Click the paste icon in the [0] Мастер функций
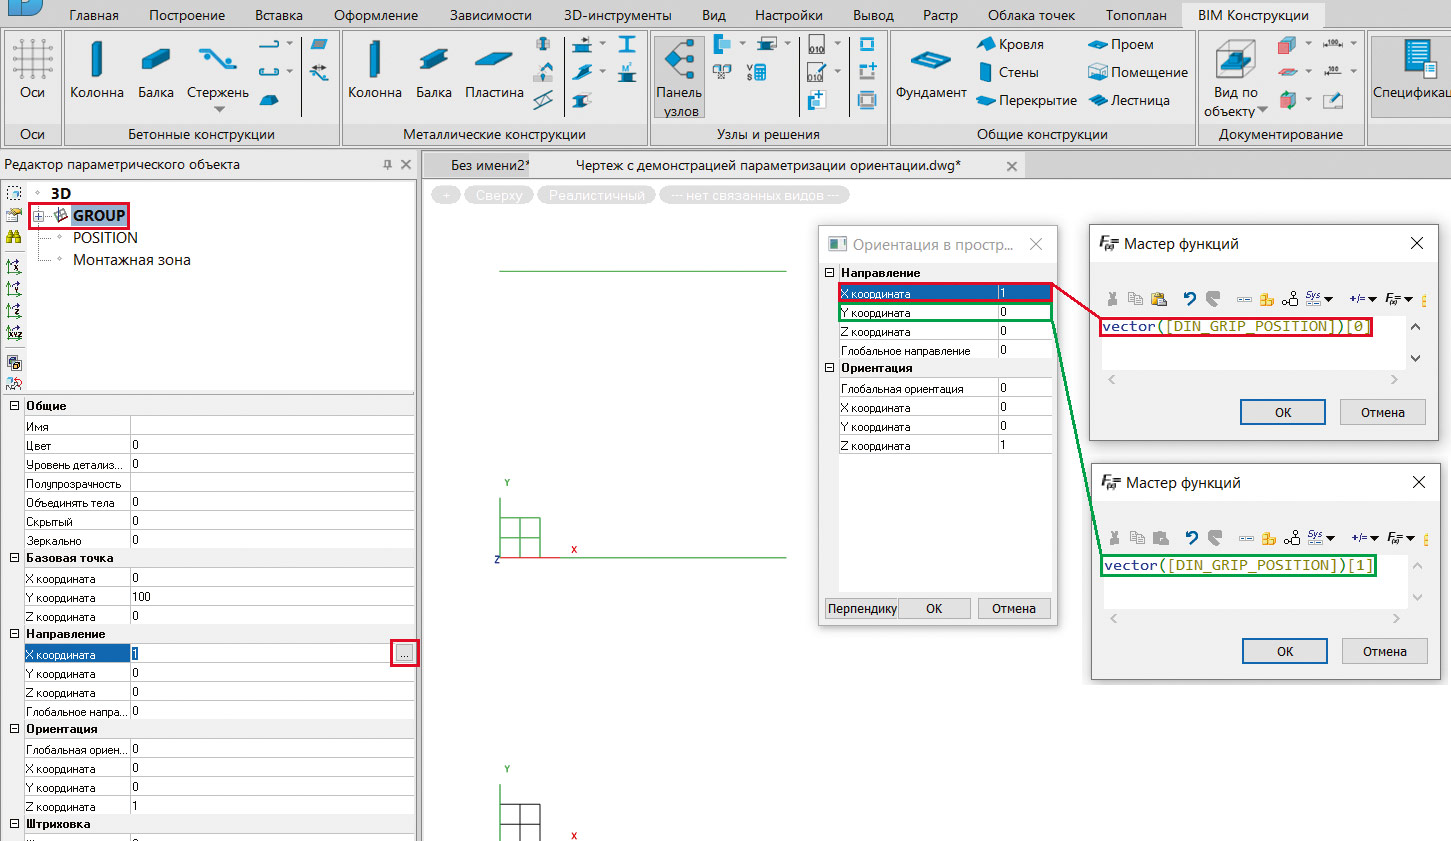 pyautogui.click(x=1159, y=298)
